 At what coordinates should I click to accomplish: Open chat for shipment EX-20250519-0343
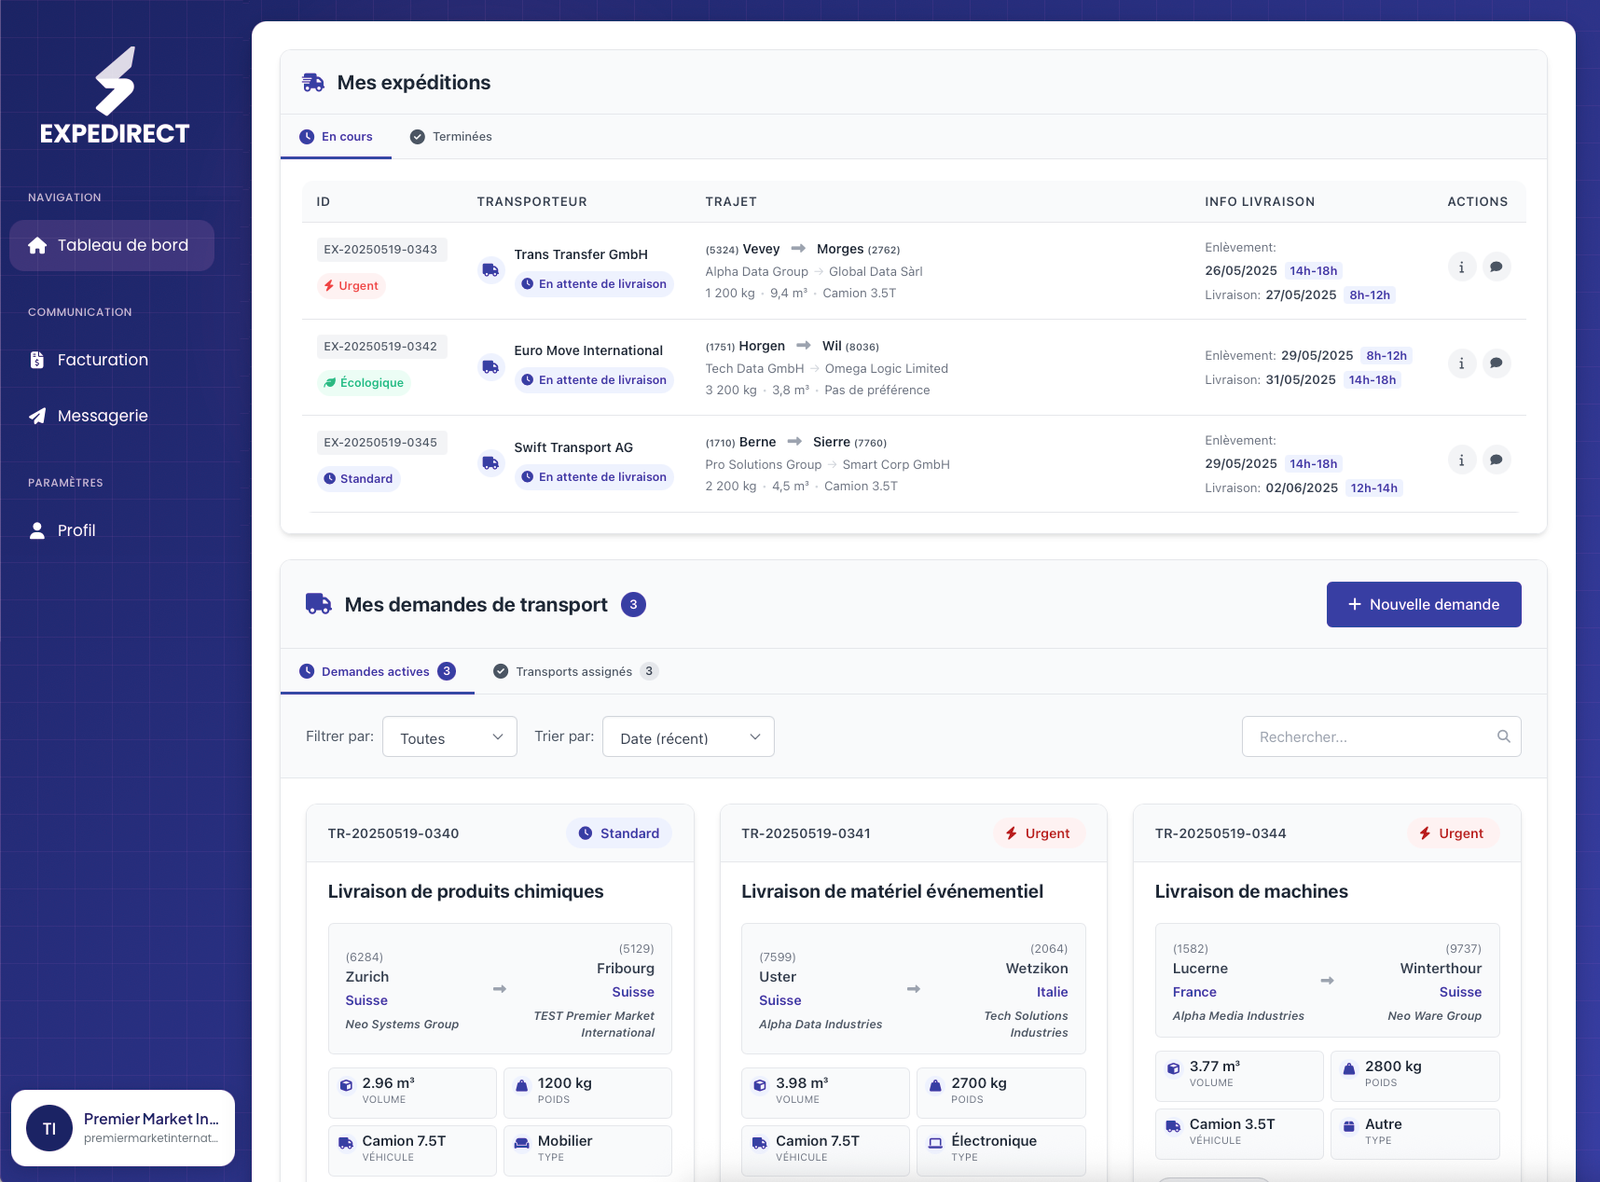(x=1496, y=267)
